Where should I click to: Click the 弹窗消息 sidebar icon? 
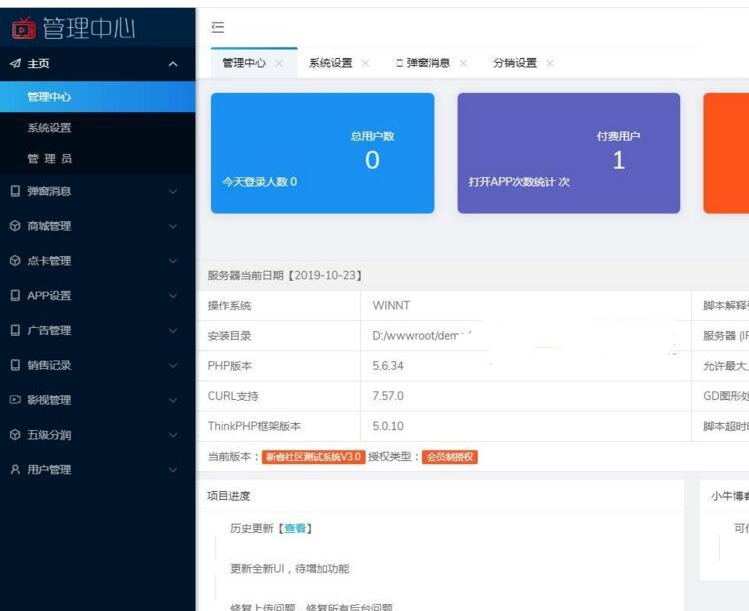click(x=15, y=191)
